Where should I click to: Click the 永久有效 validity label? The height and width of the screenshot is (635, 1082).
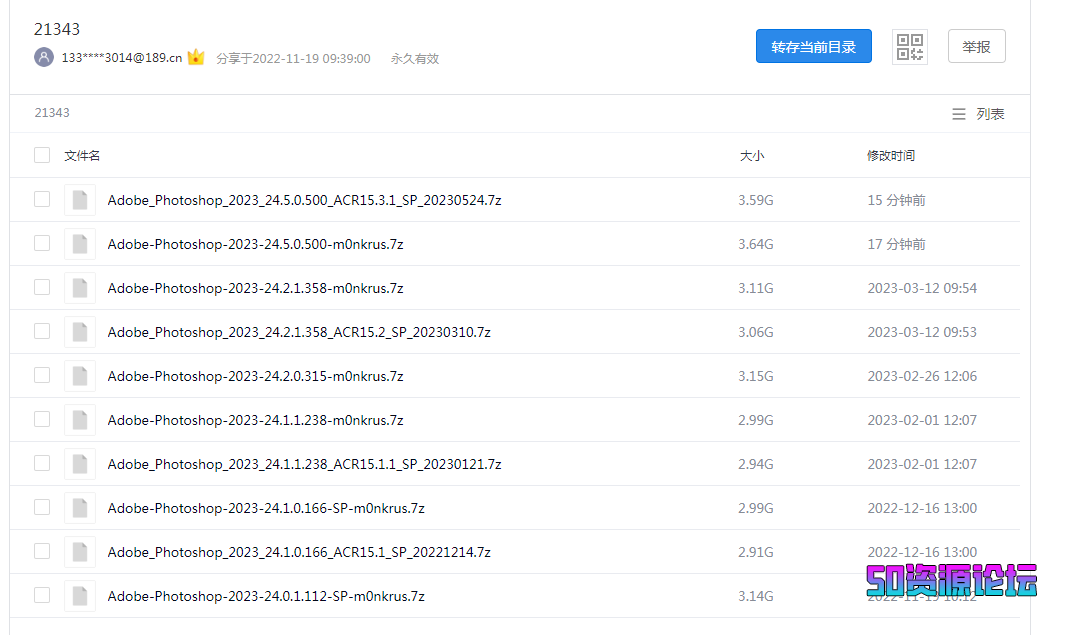[x=415, y=59]
